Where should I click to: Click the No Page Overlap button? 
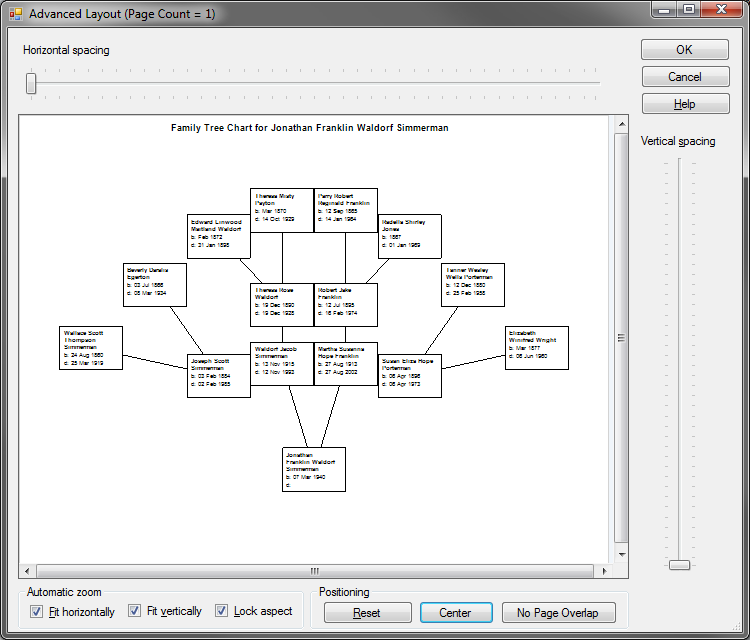[558, 613]
